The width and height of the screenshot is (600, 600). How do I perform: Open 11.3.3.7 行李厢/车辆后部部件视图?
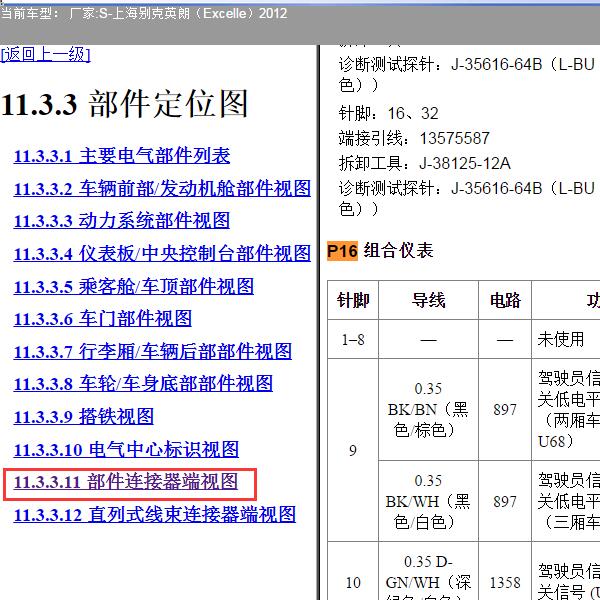[153, 351]
